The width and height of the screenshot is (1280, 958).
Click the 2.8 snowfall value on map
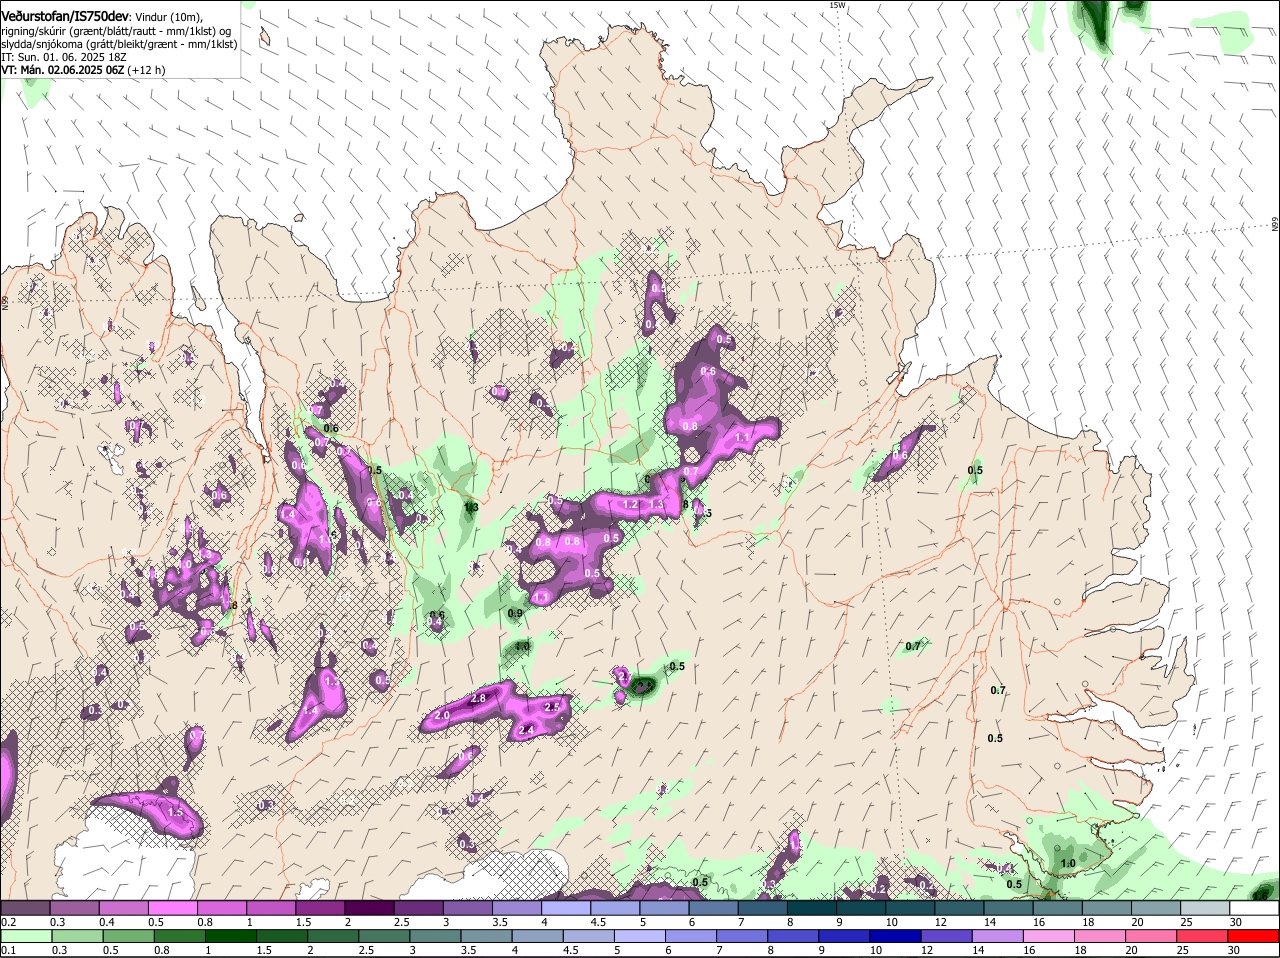pos(478,698)
